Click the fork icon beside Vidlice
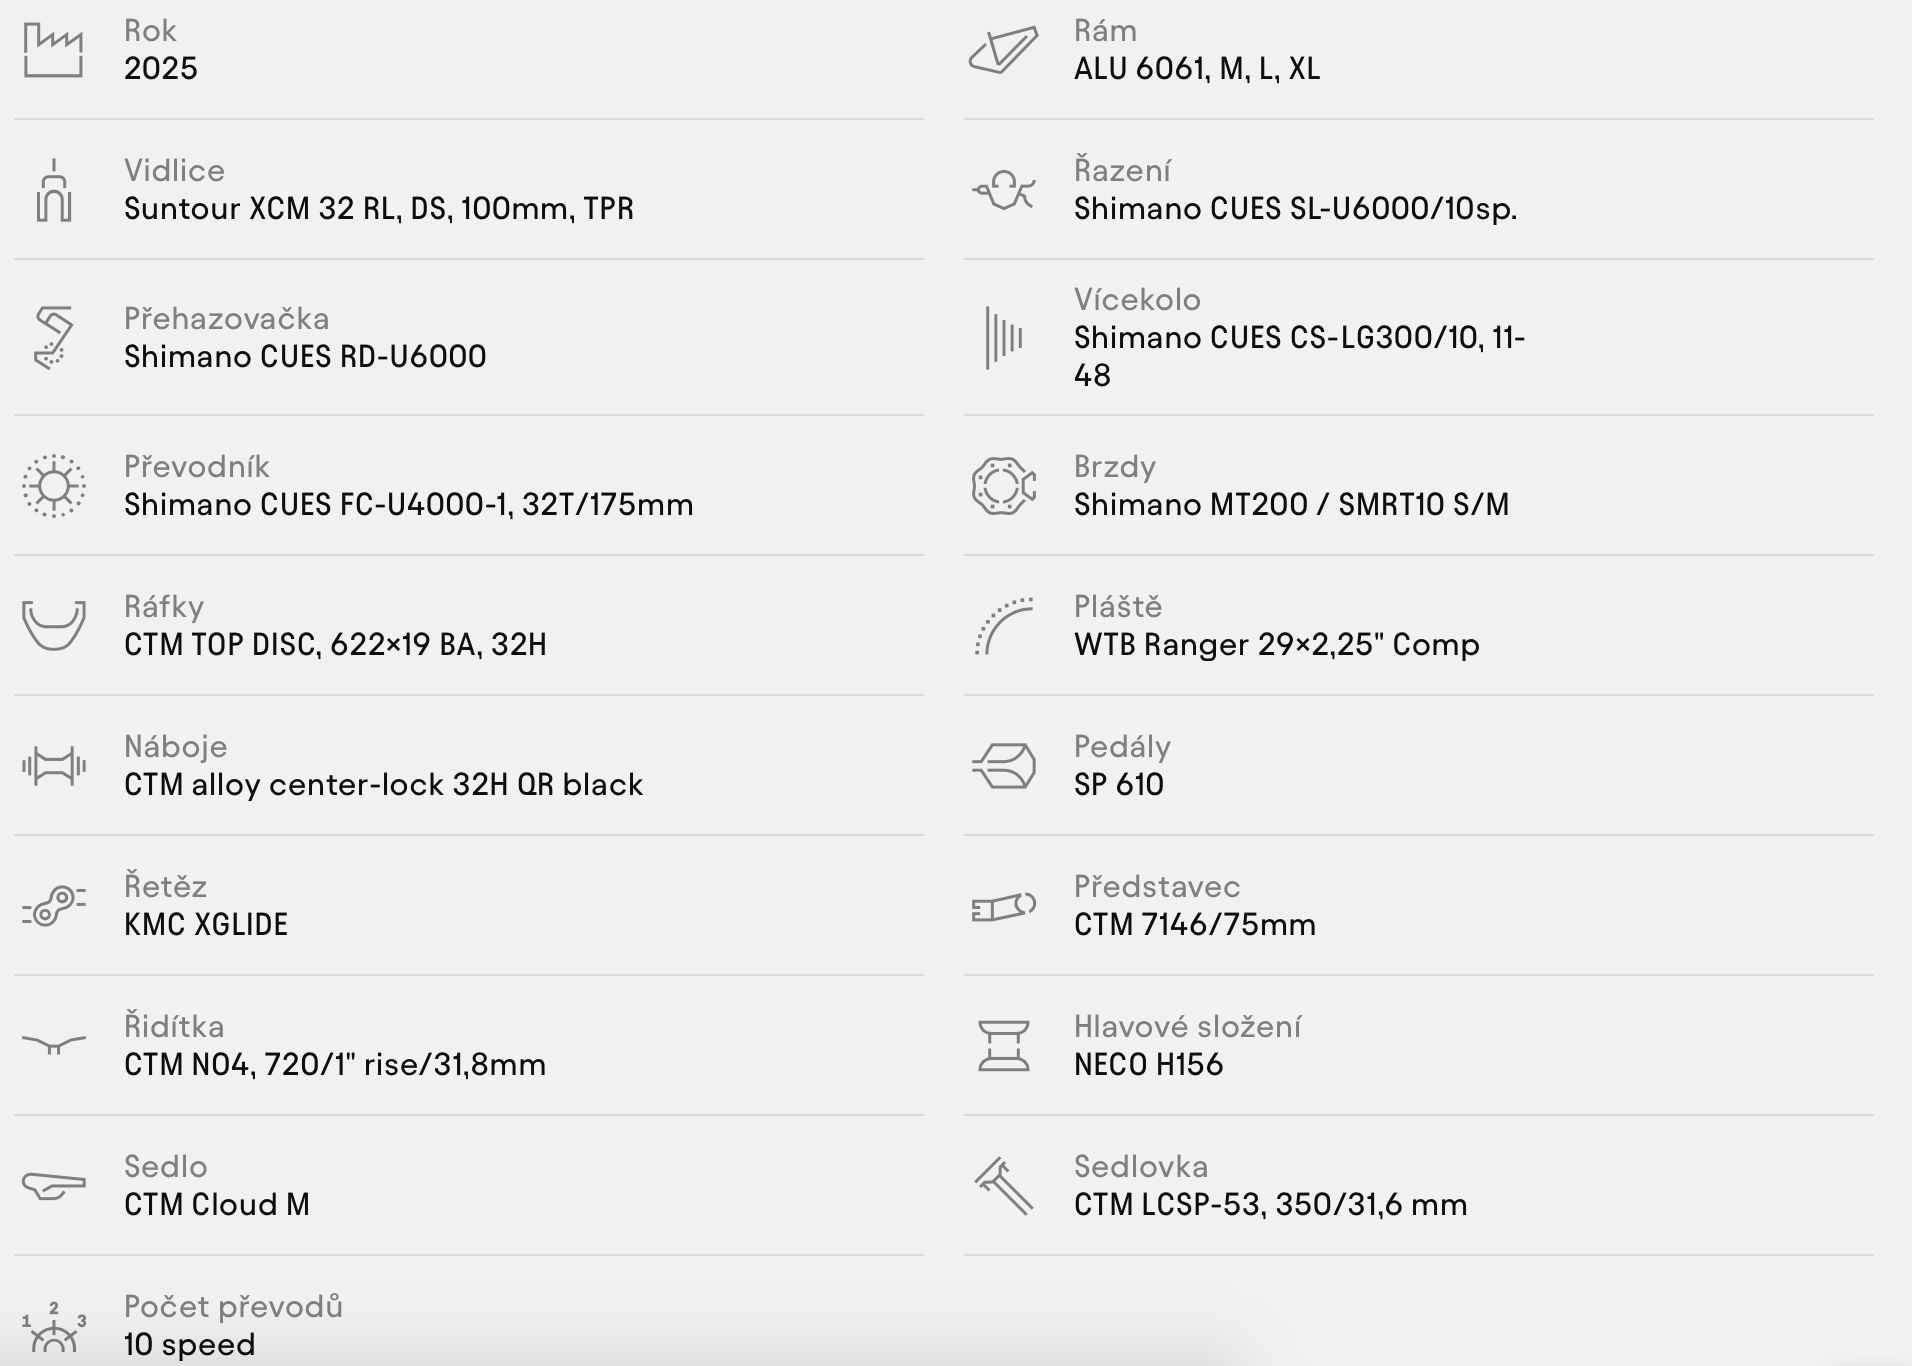 click(x=54, y=190)
